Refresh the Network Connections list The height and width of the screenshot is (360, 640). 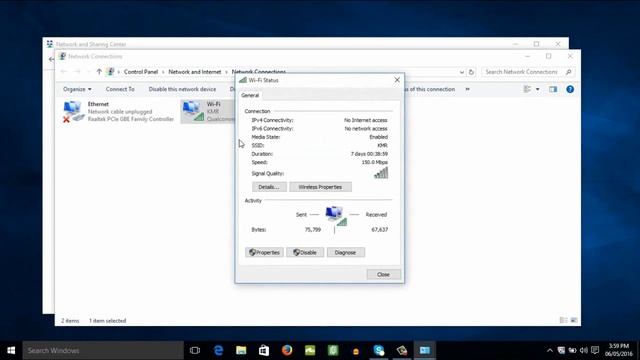point(471,72)
